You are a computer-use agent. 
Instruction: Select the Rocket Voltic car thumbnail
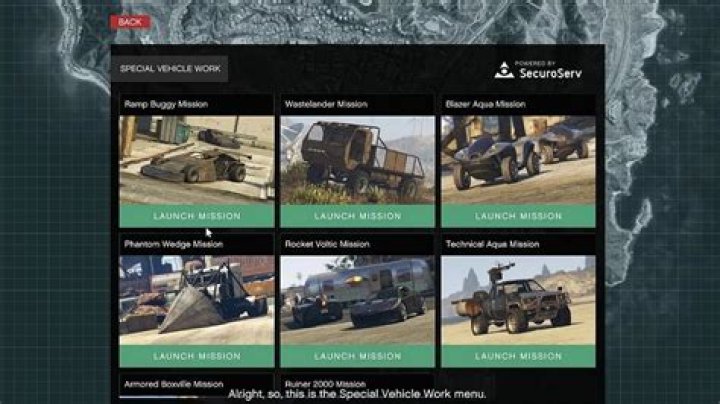[x=358, y=300]
